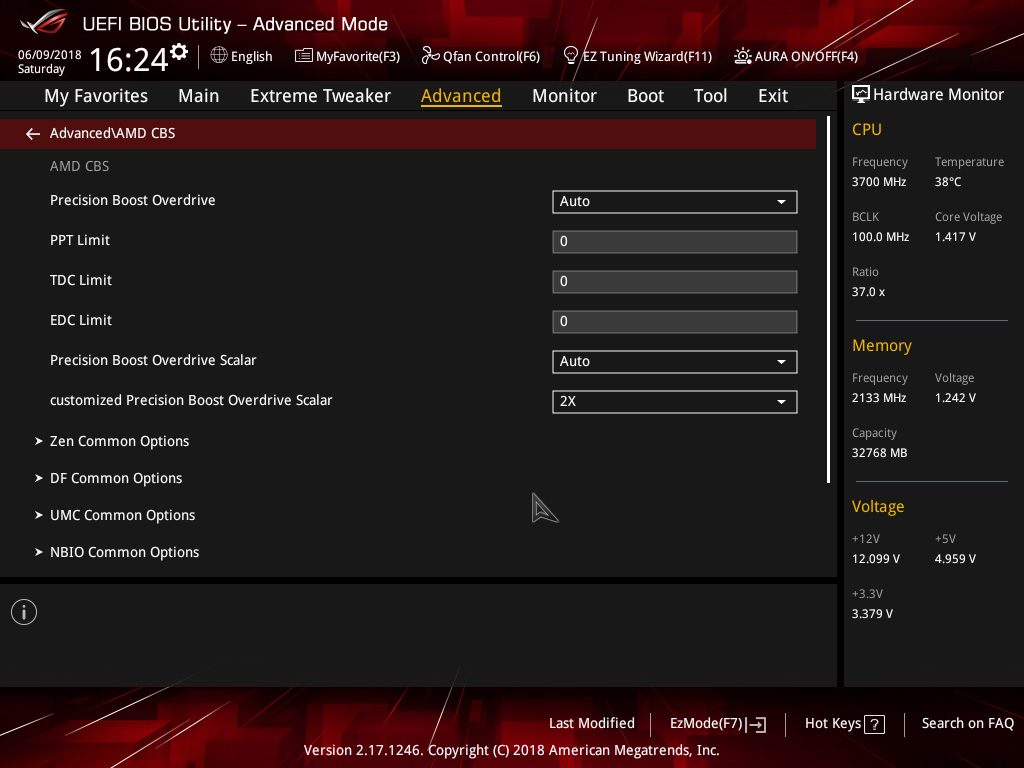Click the Precision Boost Overdrive label
Viewport: 1024px width, 768px height.
coord(133,200)
